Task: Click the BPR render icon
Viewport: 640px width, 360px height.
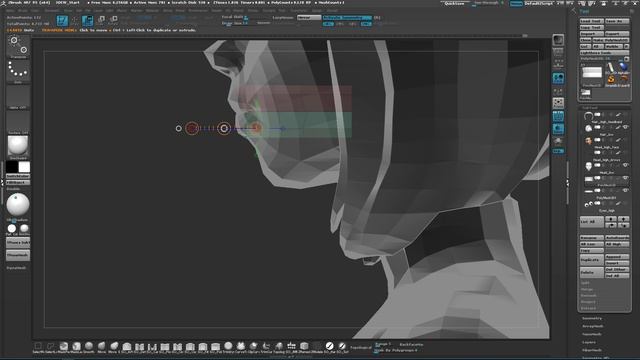Action: (x=558, y=40)
